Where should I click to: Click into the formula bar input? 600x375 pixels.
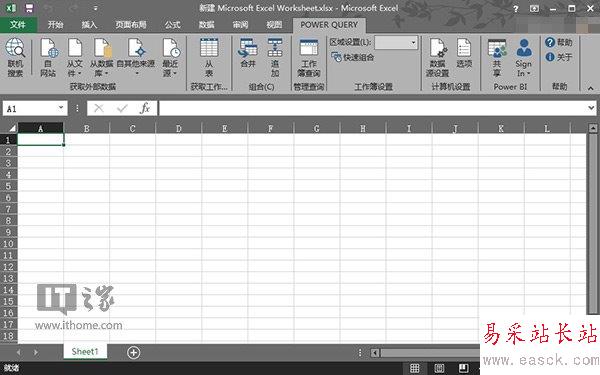point(373,109)
